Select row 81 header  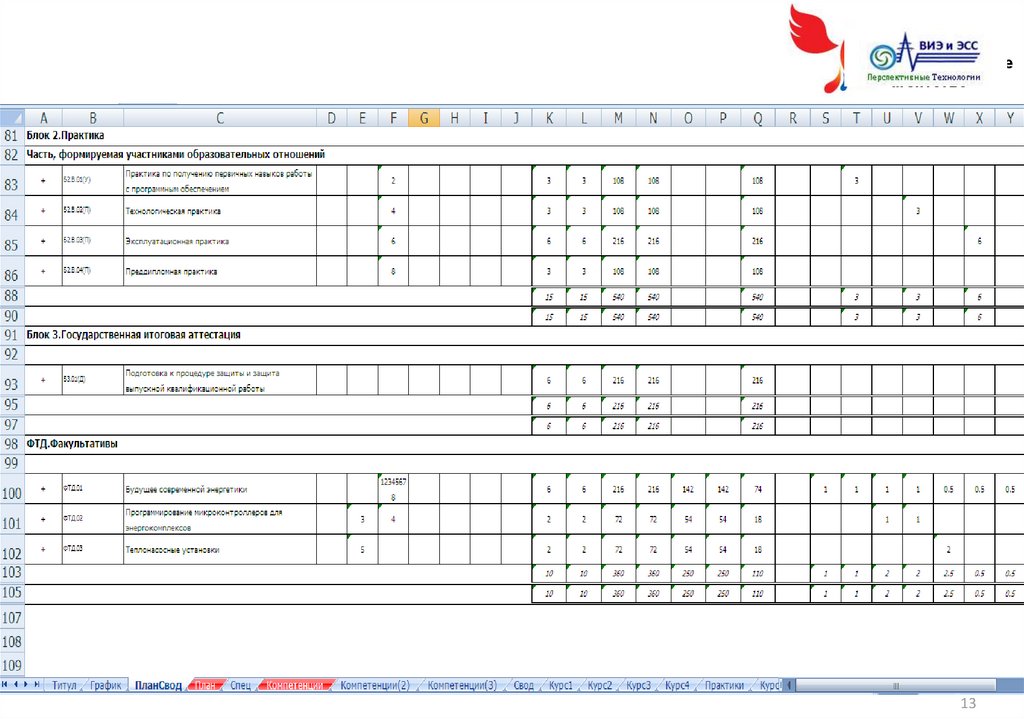(12, 136)
